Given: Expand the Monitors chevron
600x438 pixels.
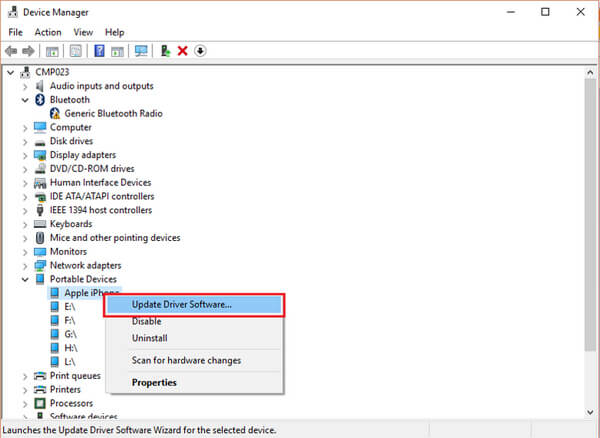Looking at the screenshot, I should point(25,252).
